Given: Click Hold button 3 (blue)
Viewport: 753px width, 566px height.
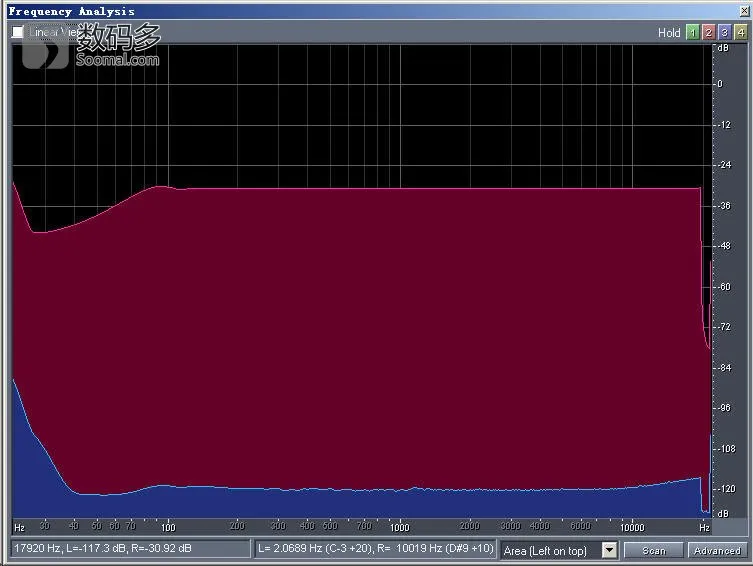Looking at the screenshot, I should coord(725,32).
